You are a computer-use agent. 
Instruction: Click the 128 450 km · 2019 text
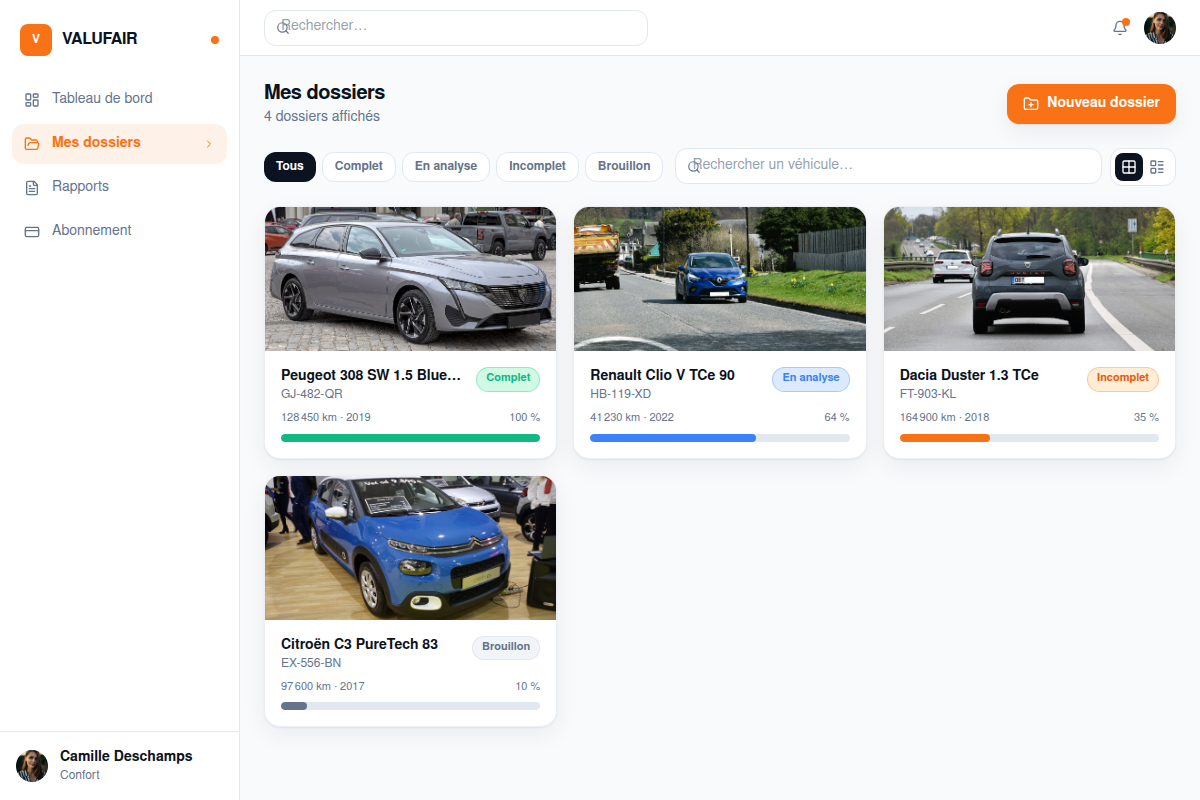pyautogui.click(x=326, y=417)
